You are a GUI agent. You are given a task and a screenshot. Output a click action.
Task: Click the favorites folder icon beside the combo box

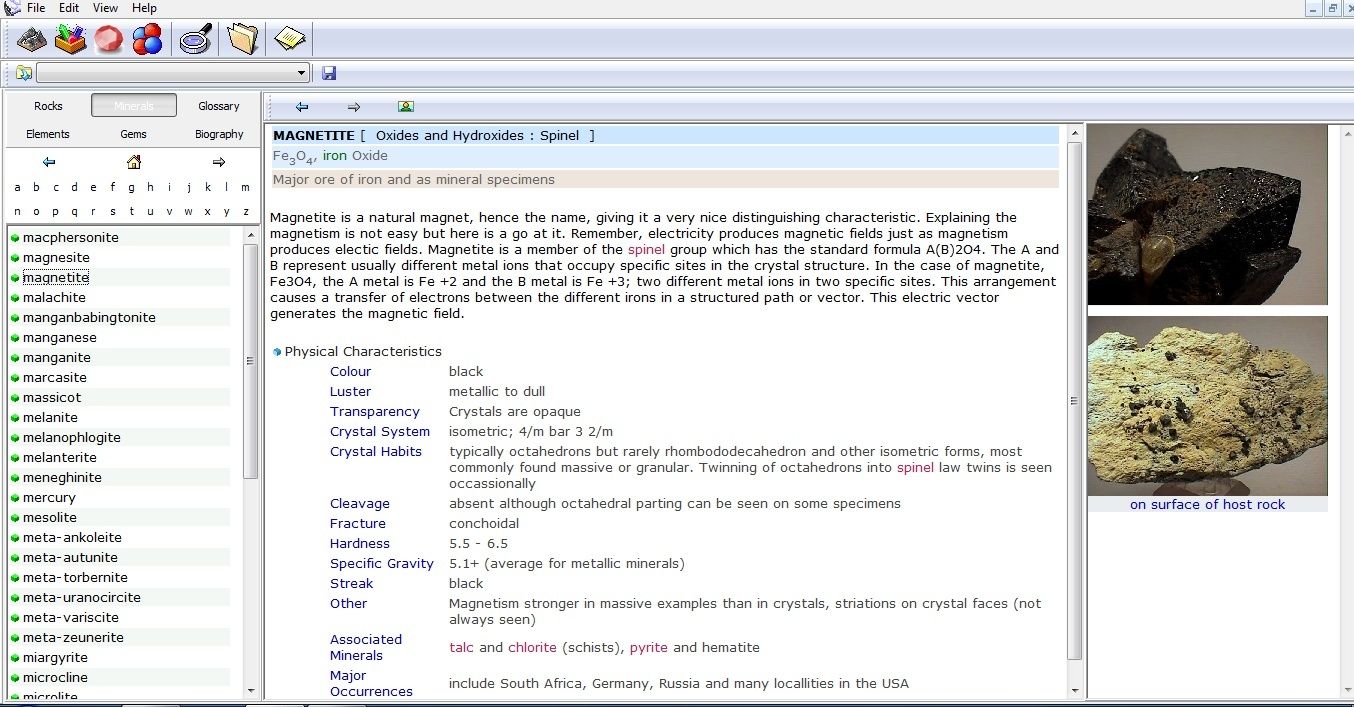[x=23, y=73]
